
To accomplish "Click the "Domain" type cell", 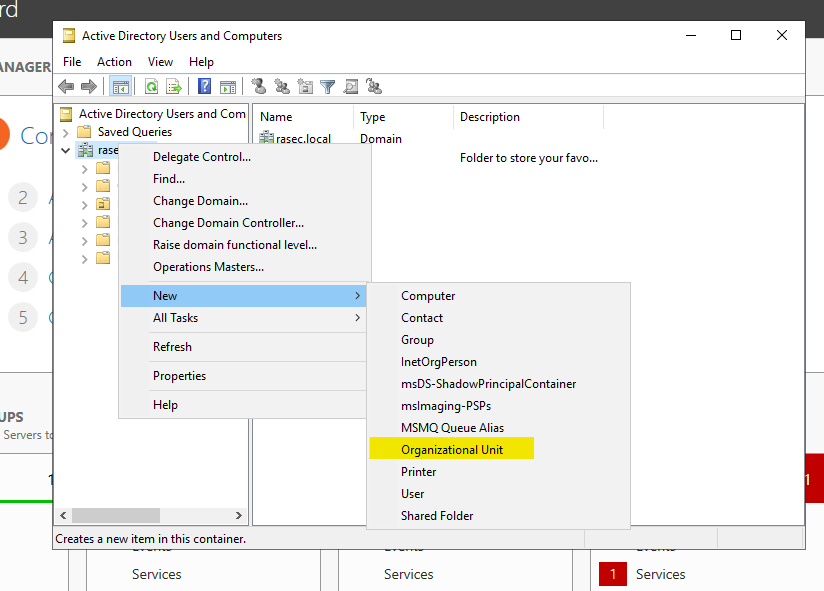I will tap(380, 139).
